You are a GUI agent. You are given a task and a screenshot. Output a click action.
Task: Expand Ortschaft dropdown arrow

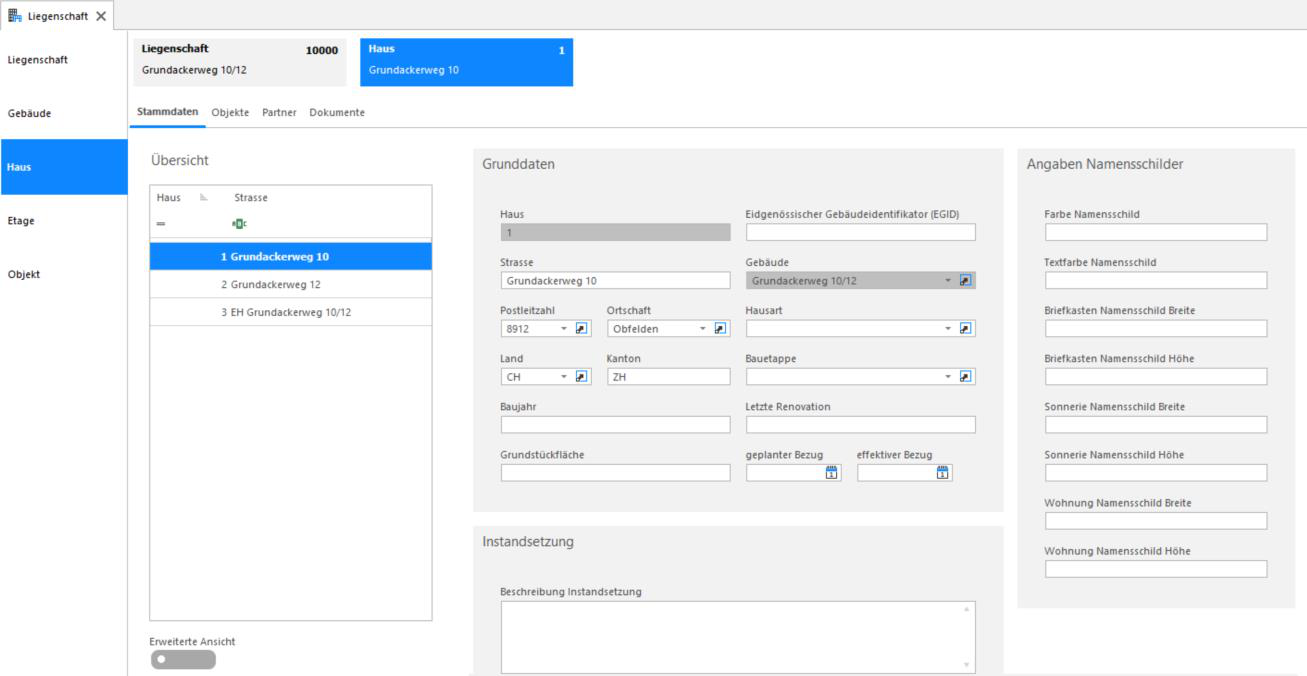[703, 328]
